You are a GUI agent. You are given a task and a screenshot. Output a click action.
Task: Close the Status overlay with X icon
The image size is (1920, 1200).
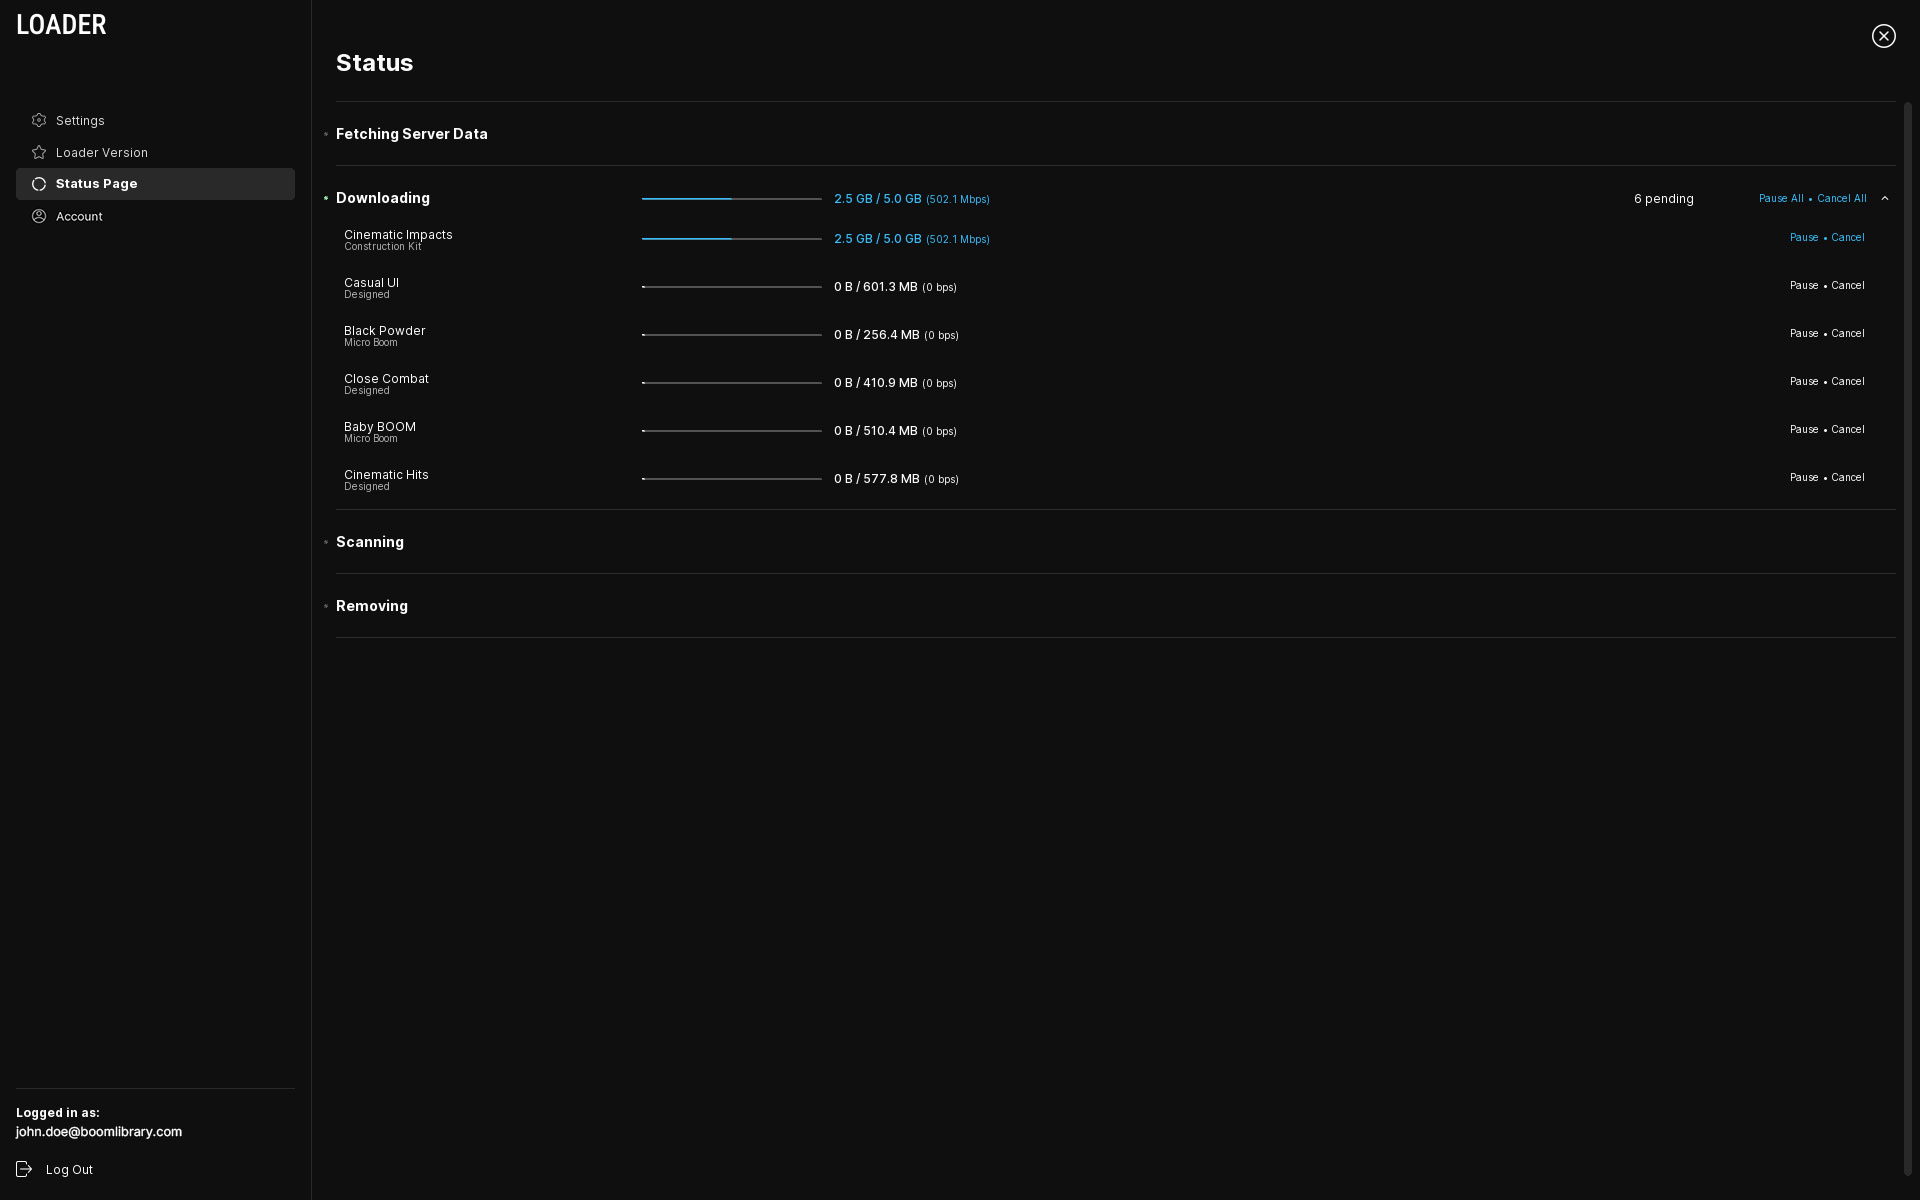pyautogui.click(x=1883, y=36)
